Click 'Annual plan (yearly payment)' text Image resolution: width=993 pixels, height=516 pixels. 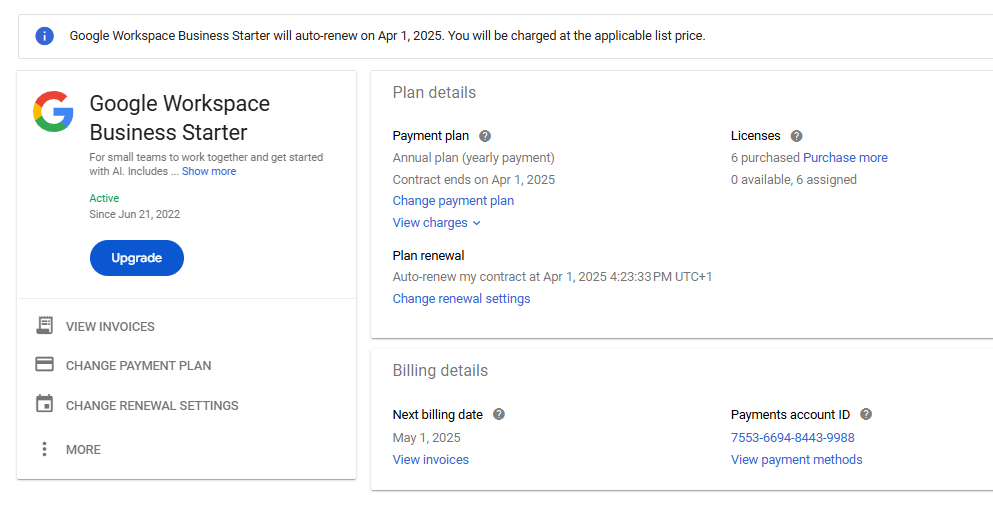tap(474, 158)
